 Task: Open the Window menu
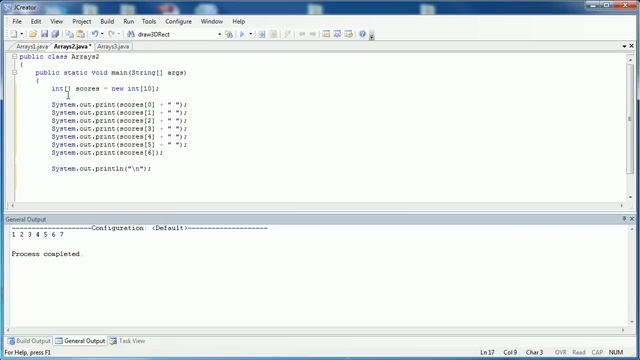pos(211,21)
